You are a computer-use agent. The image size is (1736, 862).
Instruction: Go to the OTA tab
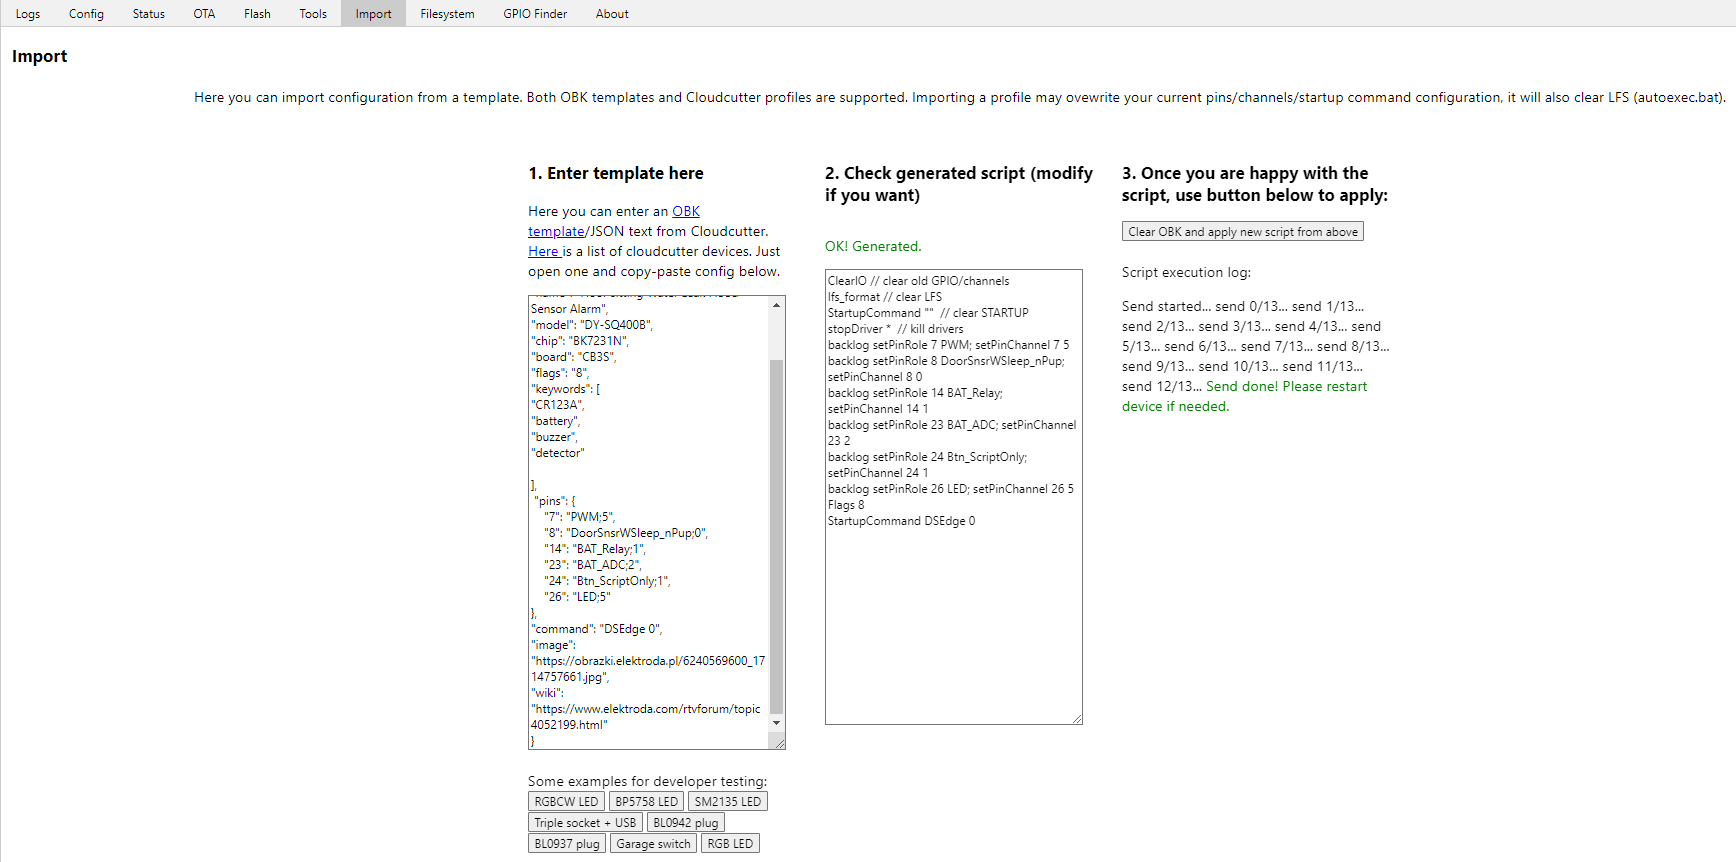(x=204, y=14)
